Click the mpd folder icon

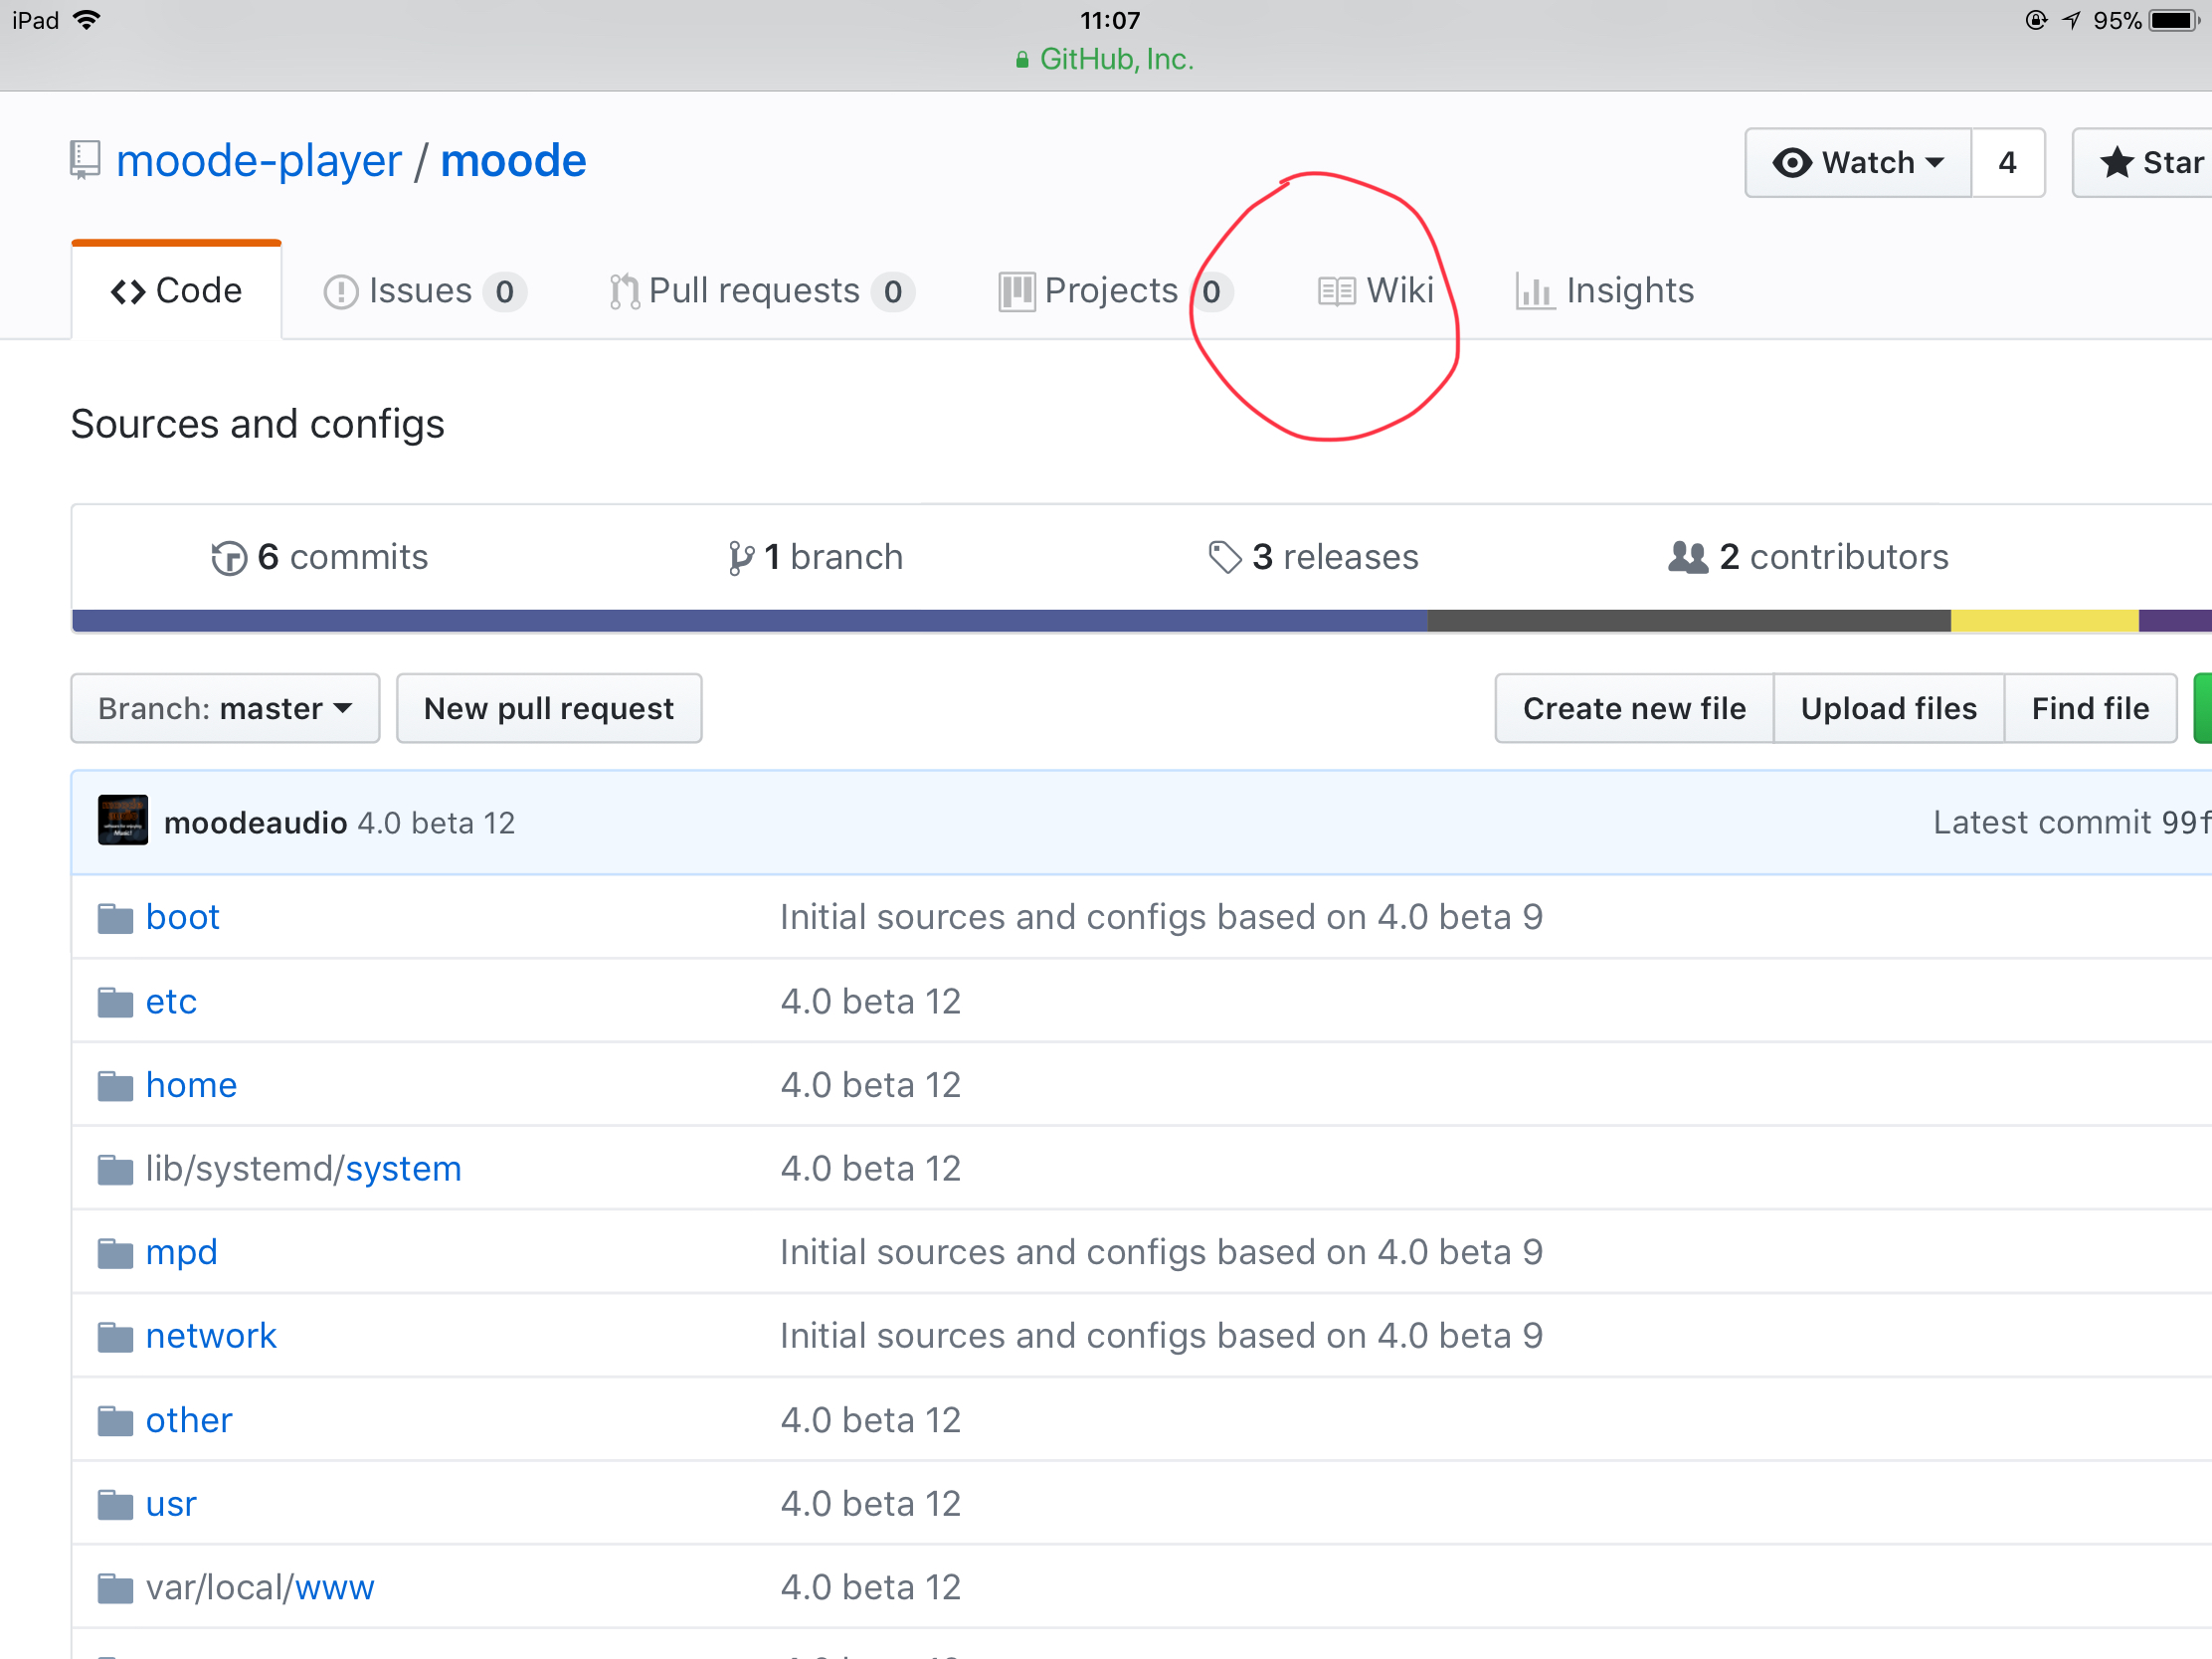click(x=115, y=1254)
